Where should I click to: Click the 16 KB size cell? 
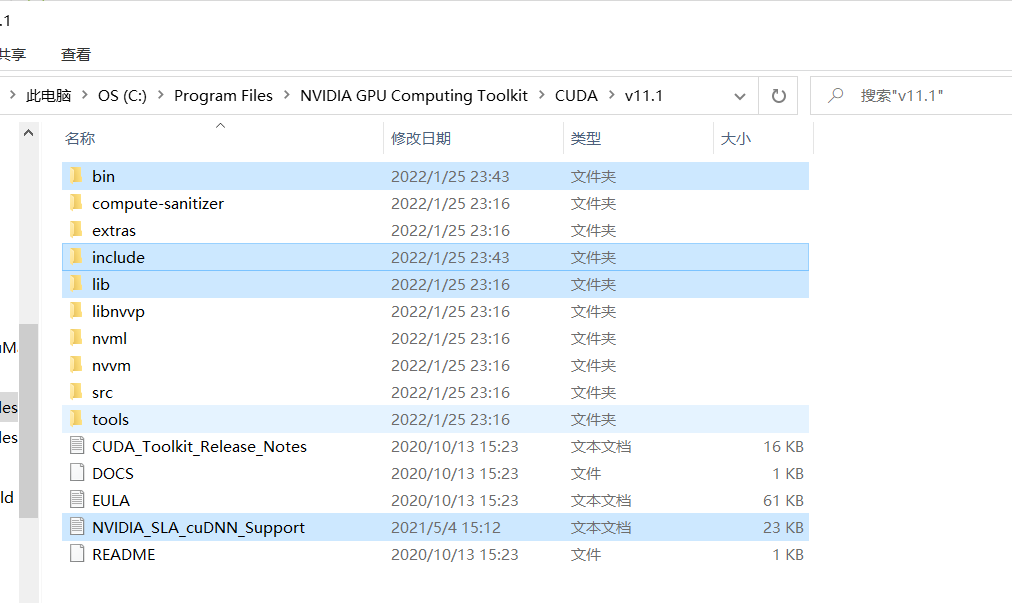pyautogui.click(x=783, y=446)
